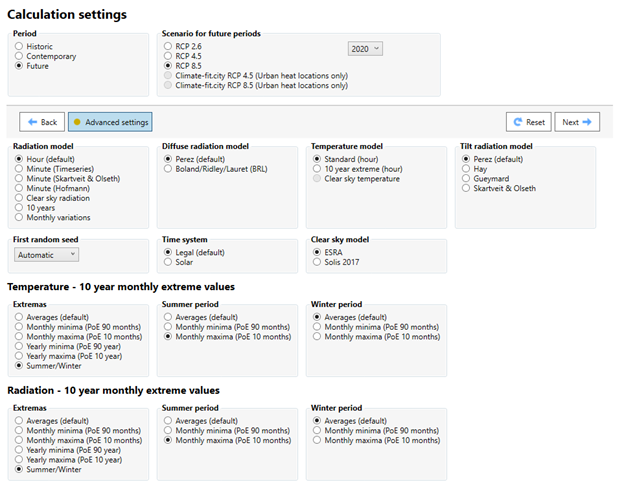Click the Back arrow button
This screenshot has width=624, height=489.
pyautogui.click(x=42, y=122)
